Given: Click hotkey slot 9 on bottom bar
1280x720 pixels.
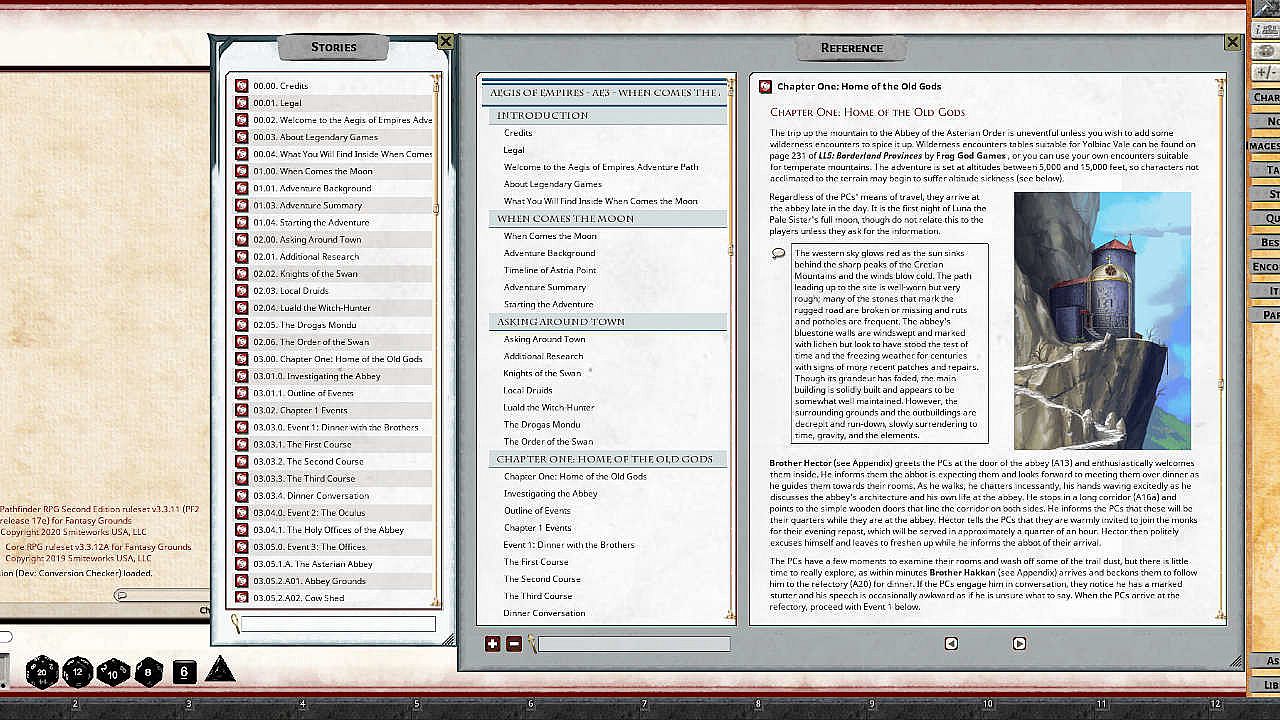Looking at the screenshot, I should (x=871, y=704).
